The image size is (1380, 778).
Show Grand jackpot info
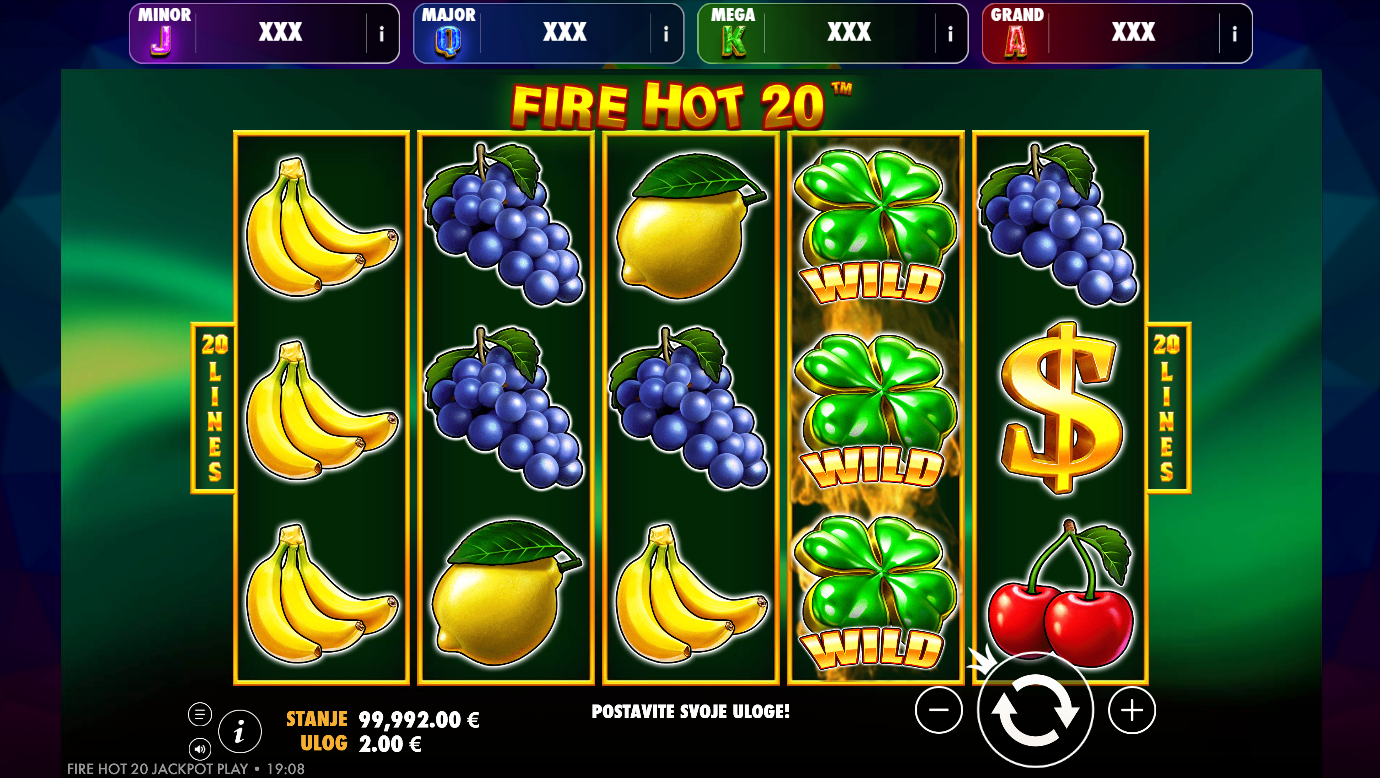point(1235,34)
